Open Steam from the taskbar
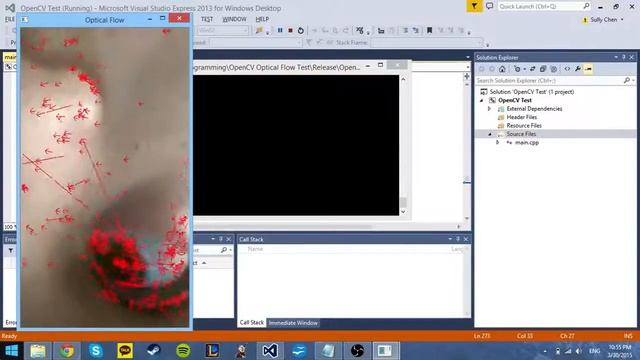 coord(154,351)
